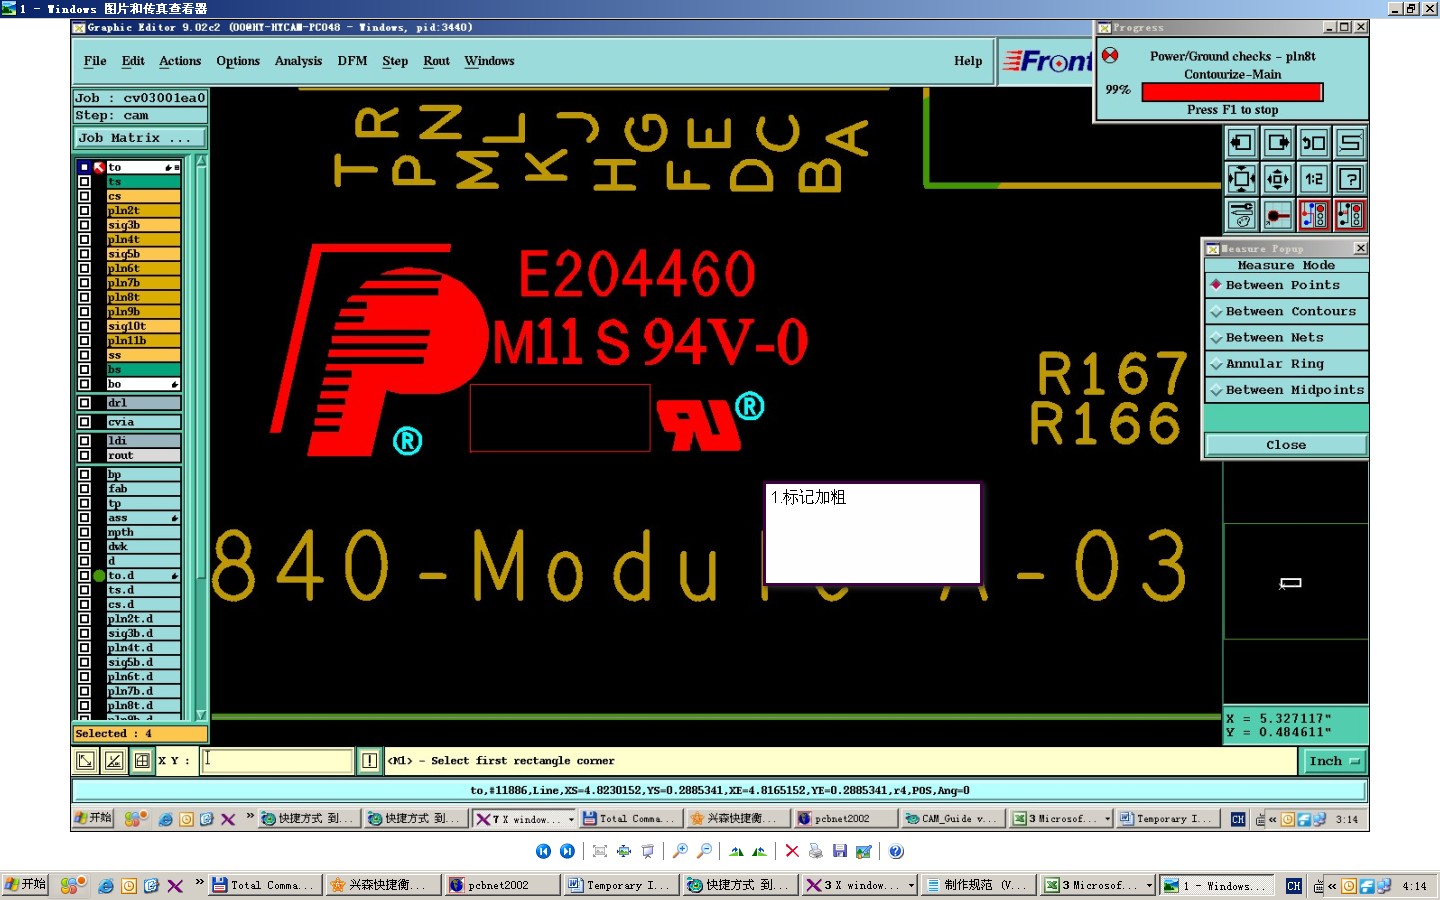Toggle the visibility box for layer pln6t
Viewport: 1440px width, 900px height.
click(85, 268)
